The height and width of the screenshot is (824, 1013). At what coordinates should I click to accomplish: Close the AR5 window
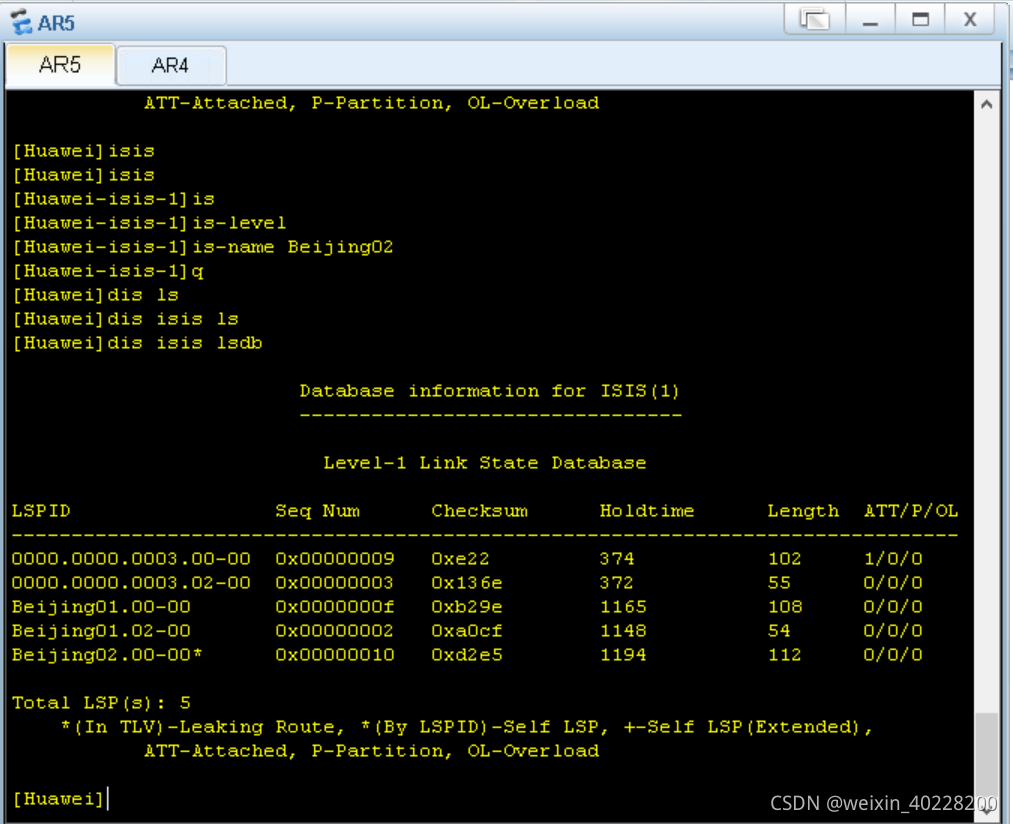pos(970,19)
